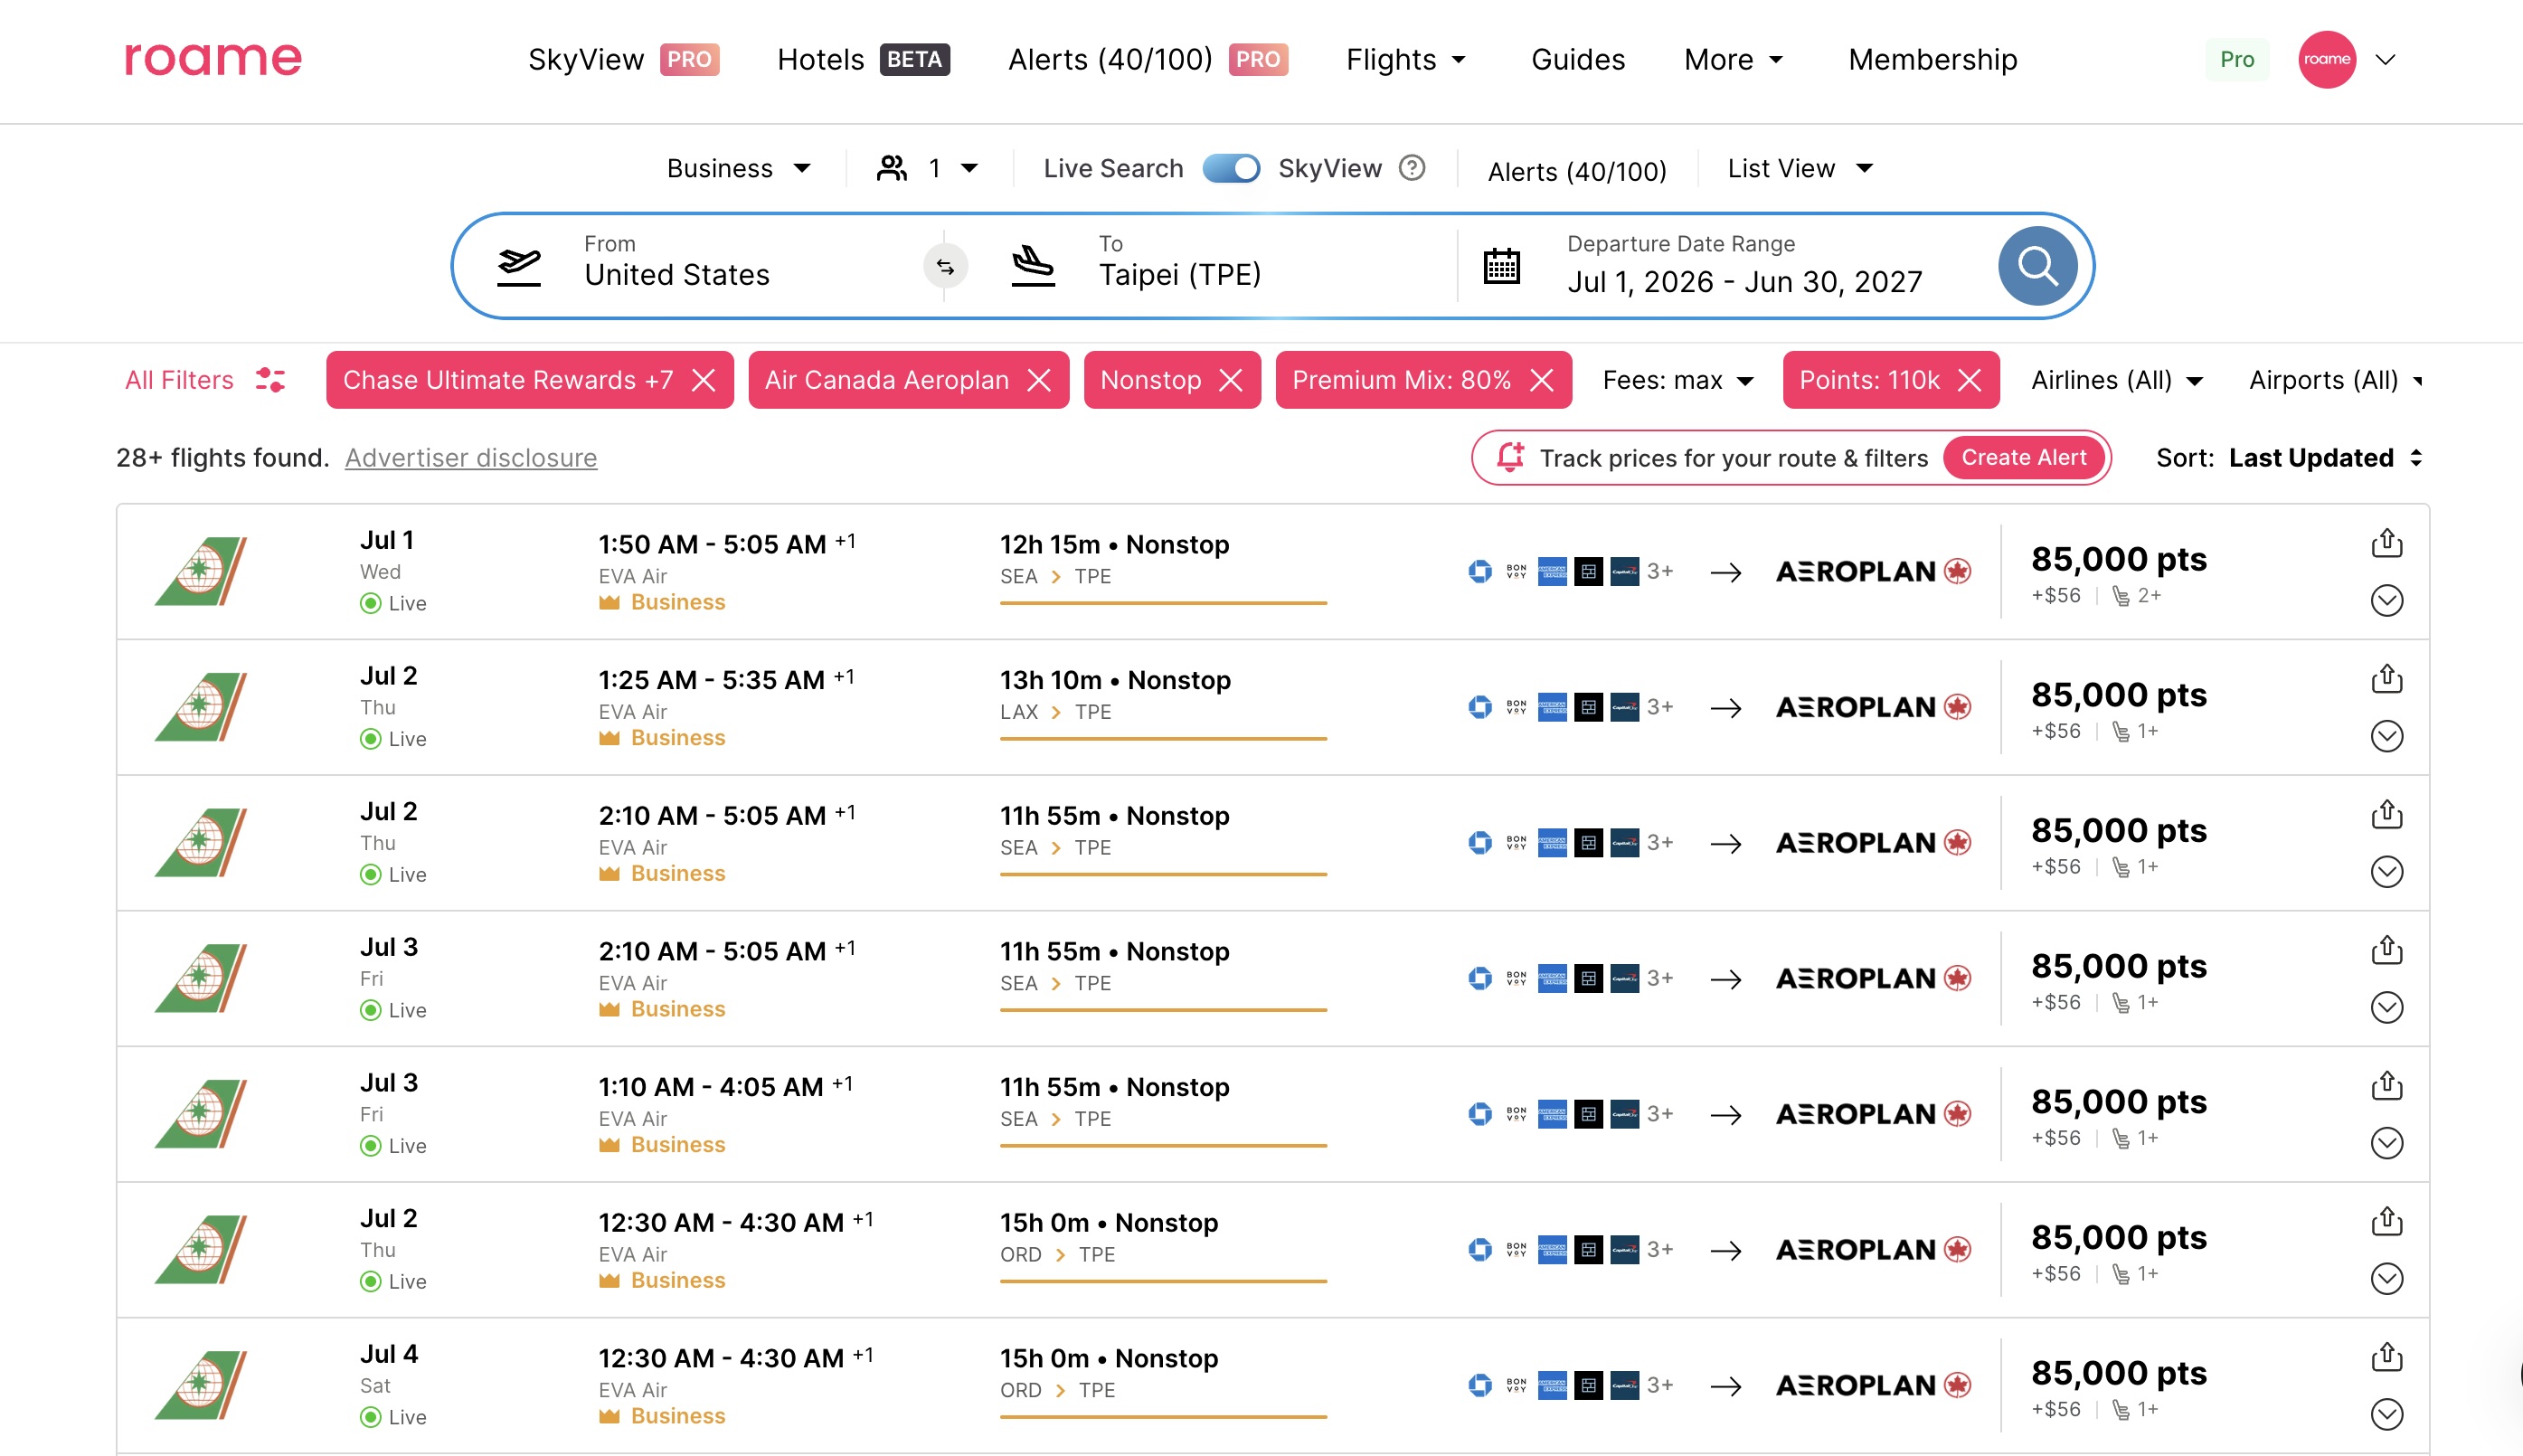Share the Jul 1 SEA flight
Image resolution: width=2523 pixels, height=1456 pixels.
click(x=2386, y=543)
